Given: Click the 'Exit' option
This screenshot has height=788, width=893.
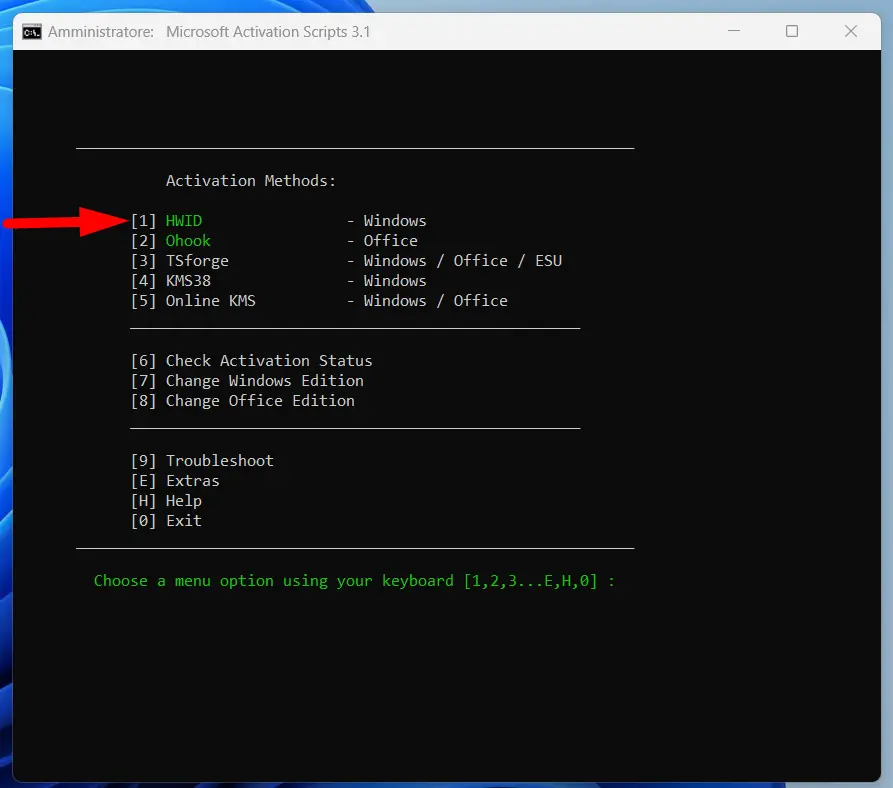Looking at the screenshot, I should pos(166,521).
